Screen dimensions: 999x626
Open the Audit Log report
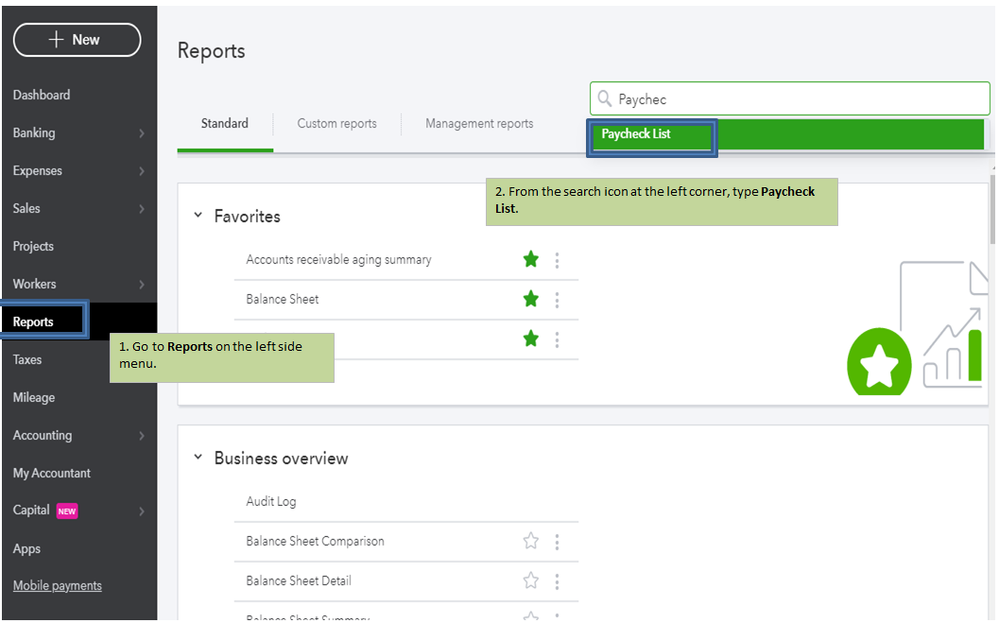pyautogui.click(x=271, y=502)
